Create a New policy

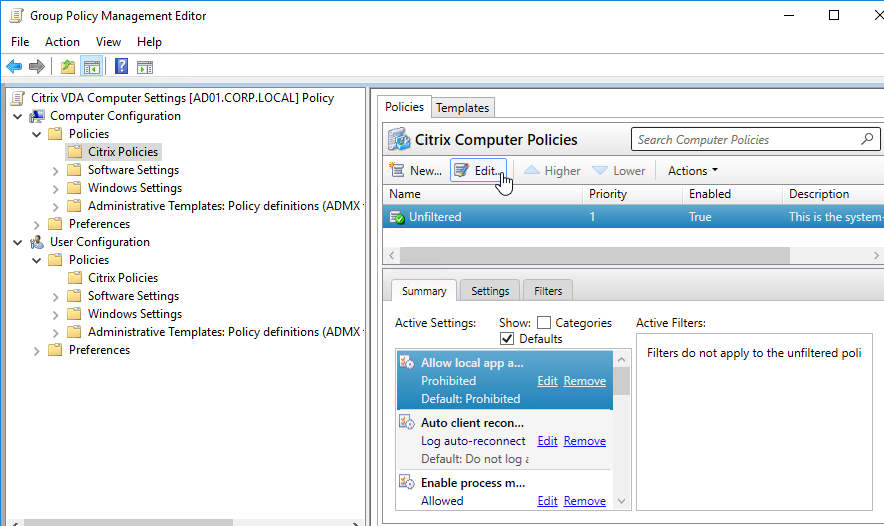point(416,170)
